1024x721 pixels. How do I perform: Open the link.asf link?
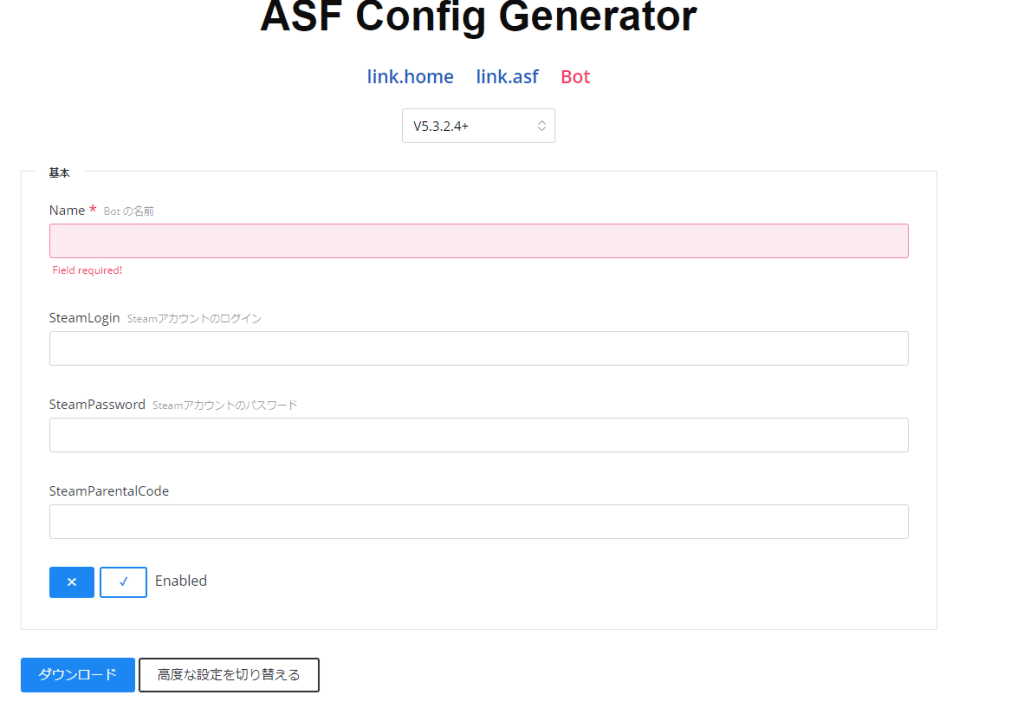point(507,76)
